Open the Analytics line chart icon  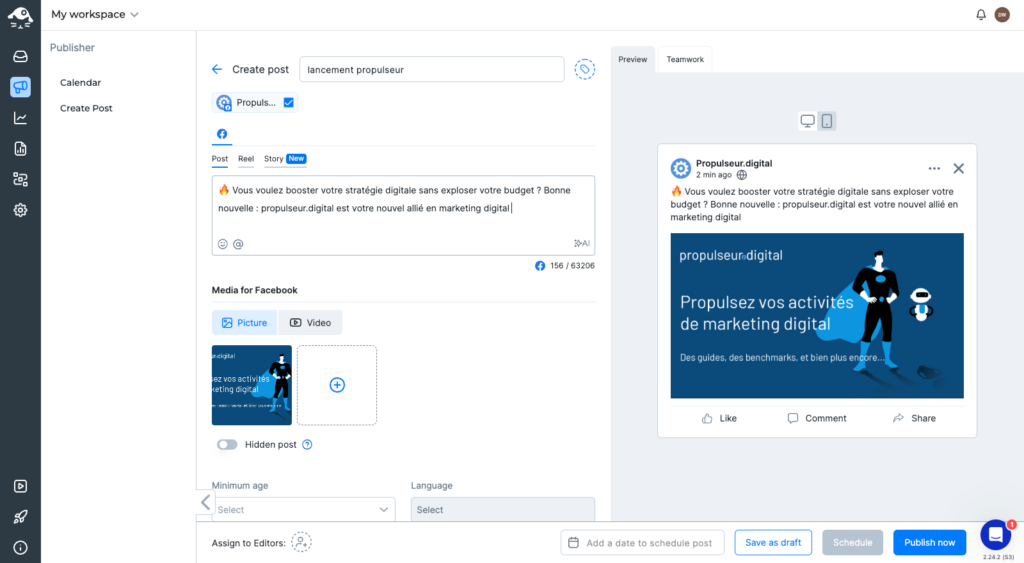click(20, 118)
